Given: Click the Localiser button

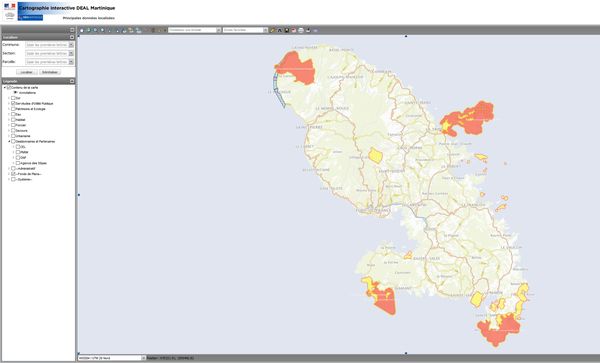Looking at the screenshot, I should pyautogui.click(x=26, y=72).
